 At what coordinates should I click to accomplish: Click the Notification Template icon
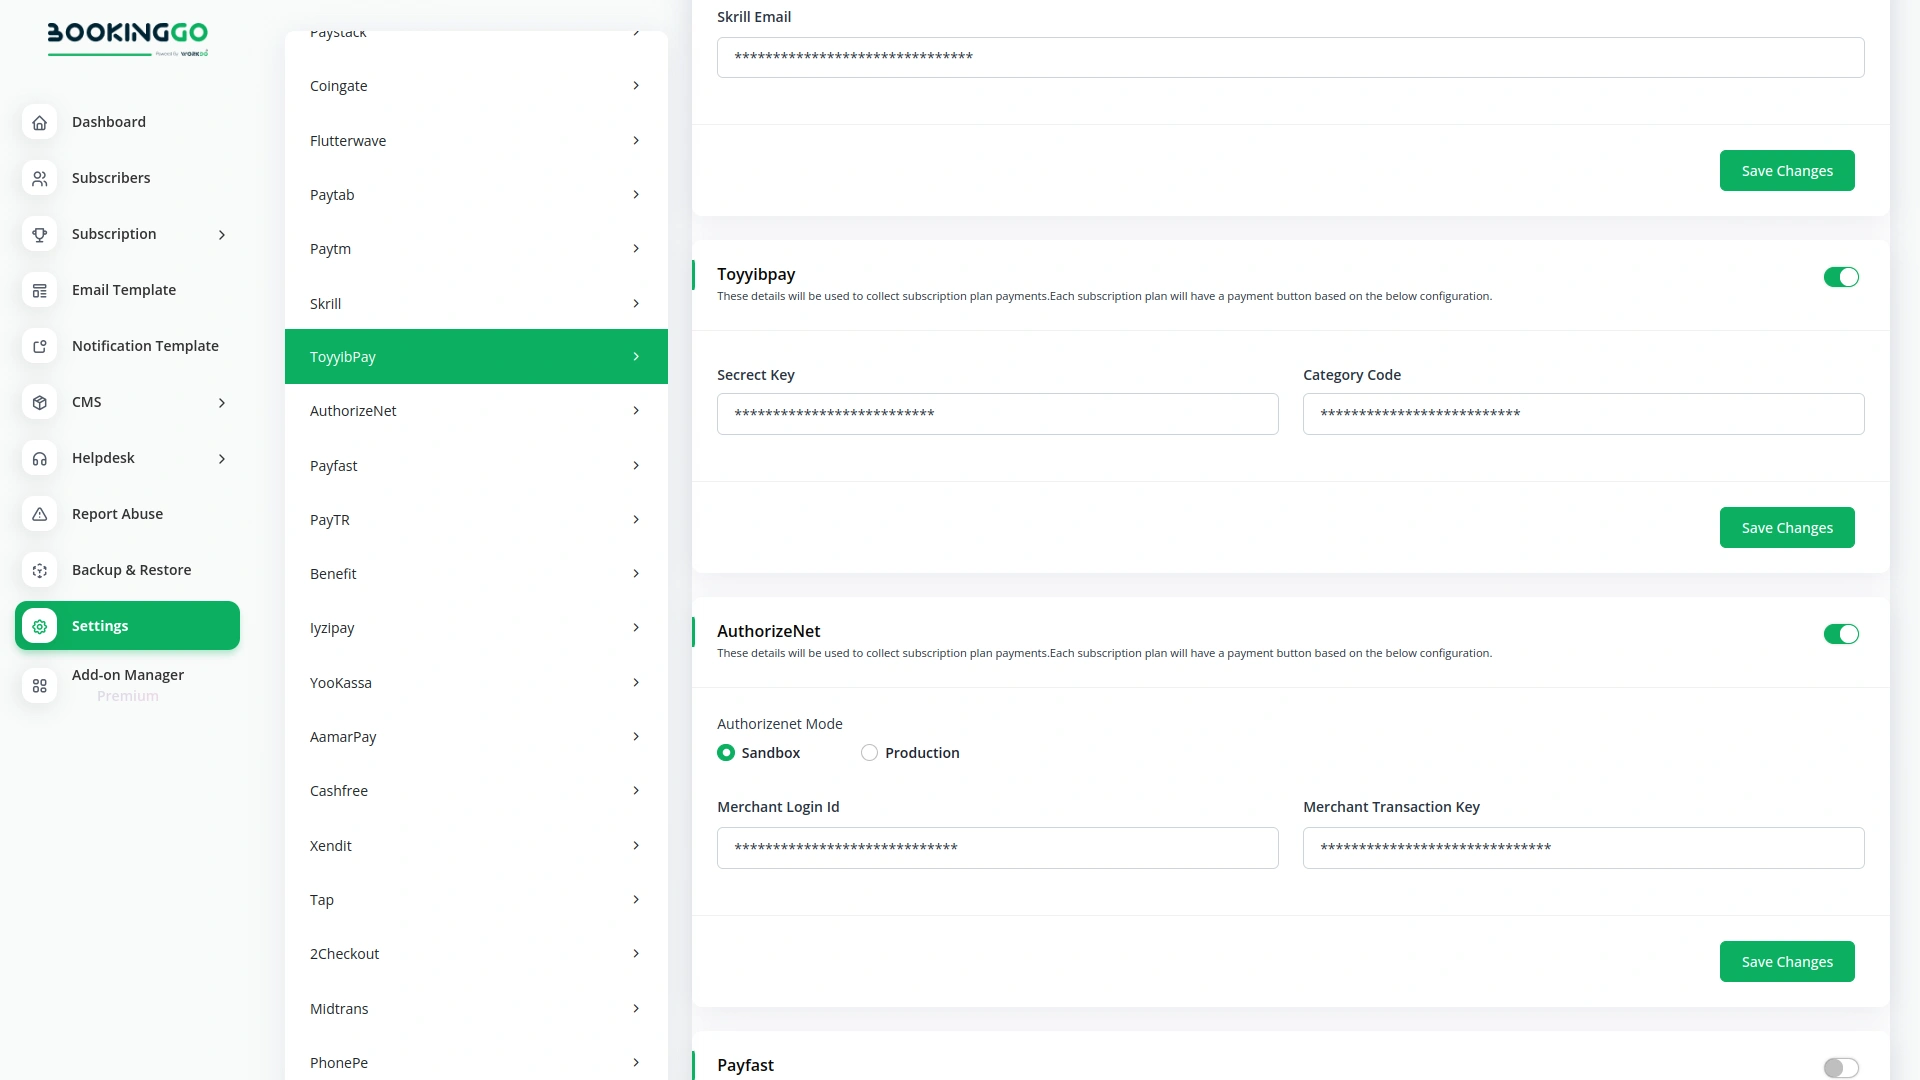click(x=40, y=346)
